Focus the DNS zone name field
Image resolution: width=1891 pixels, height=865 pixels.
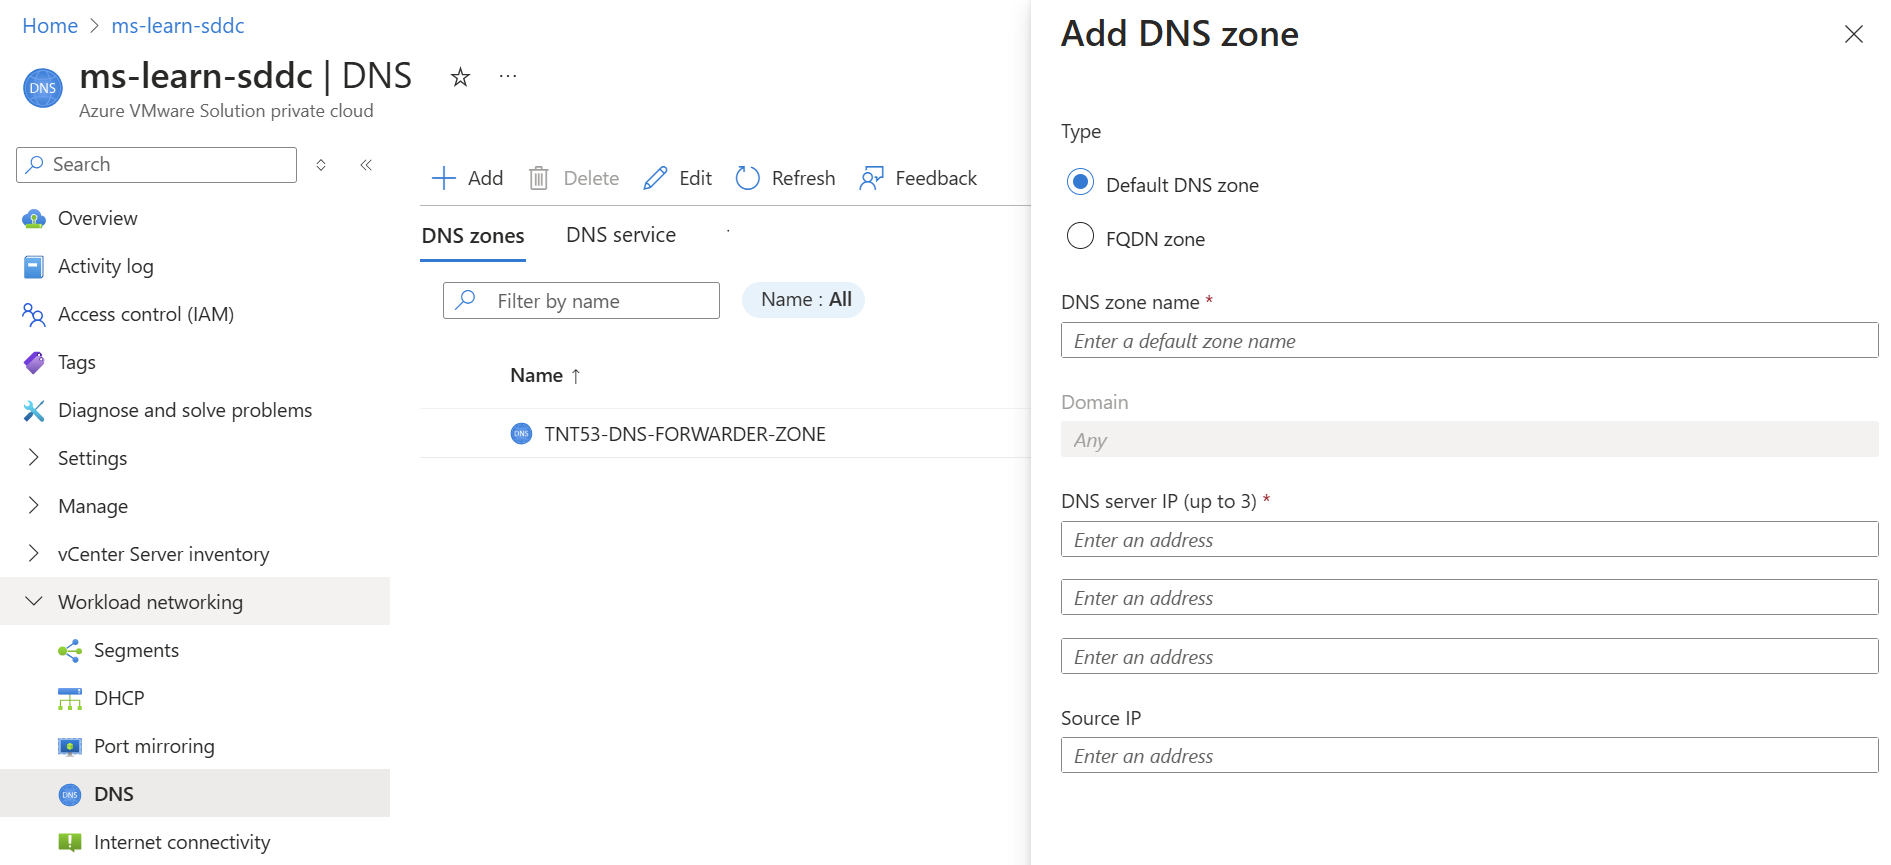click(1469, 340)
